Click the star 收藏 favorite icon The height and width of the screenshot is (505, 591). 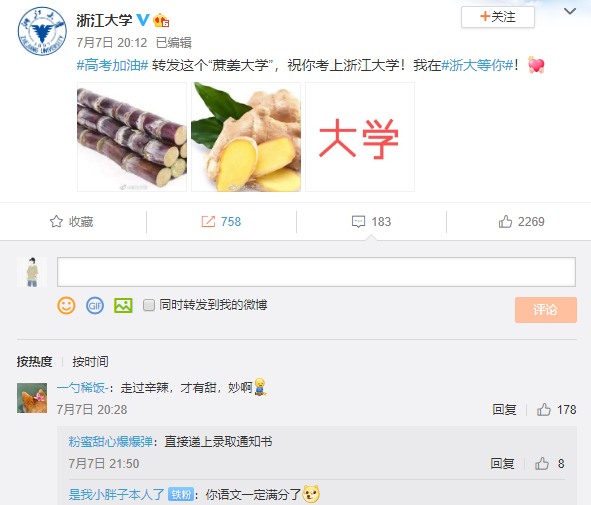coord(56,222)
